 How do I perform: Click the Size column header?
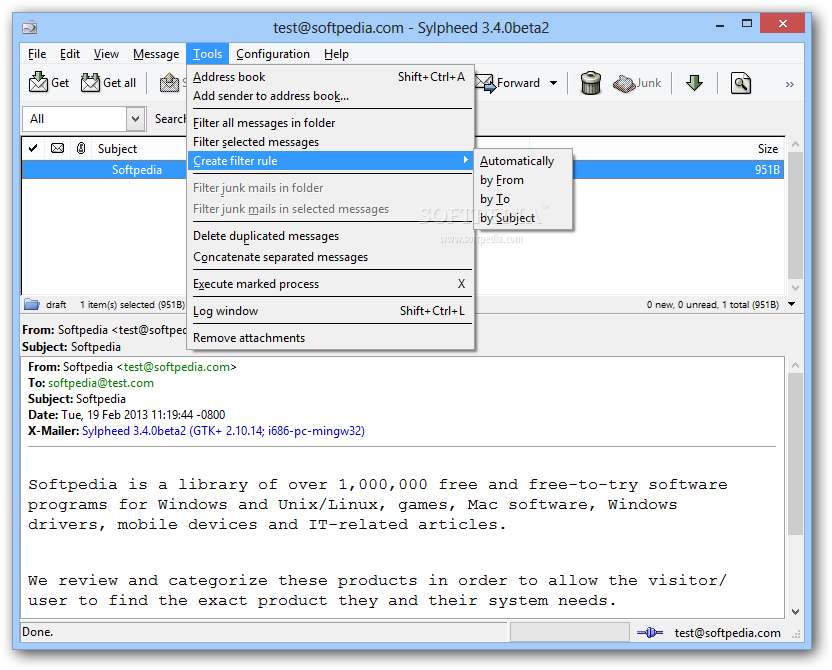pyautogui.click(x=767, y=149)
